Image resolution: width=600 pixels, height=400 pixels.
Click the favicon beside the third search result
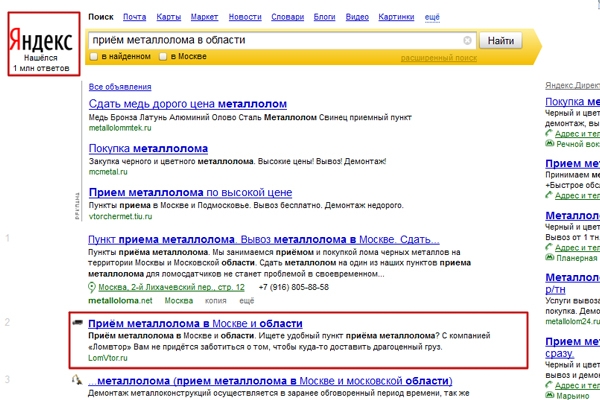click(77, 381)
